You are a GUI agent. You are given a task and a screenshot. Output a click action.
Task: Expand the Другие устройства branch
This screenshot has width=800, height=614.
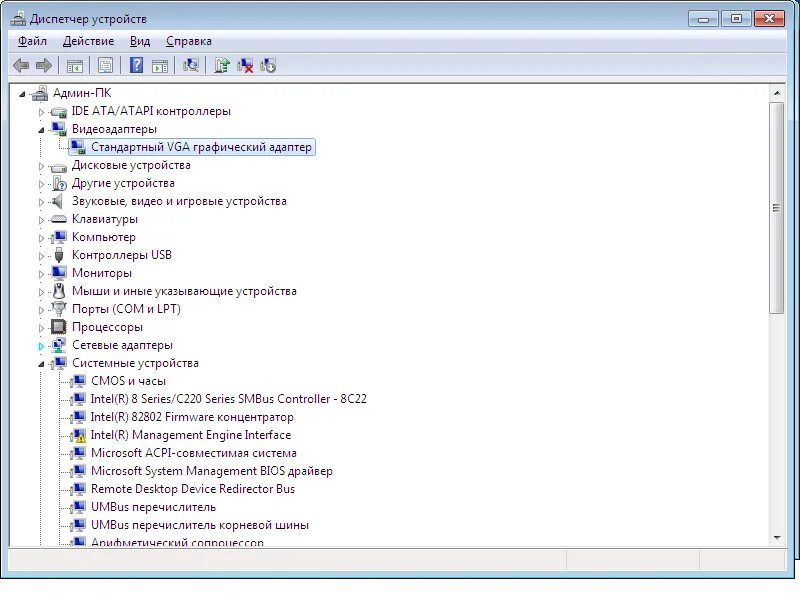(x=41, y=184)
